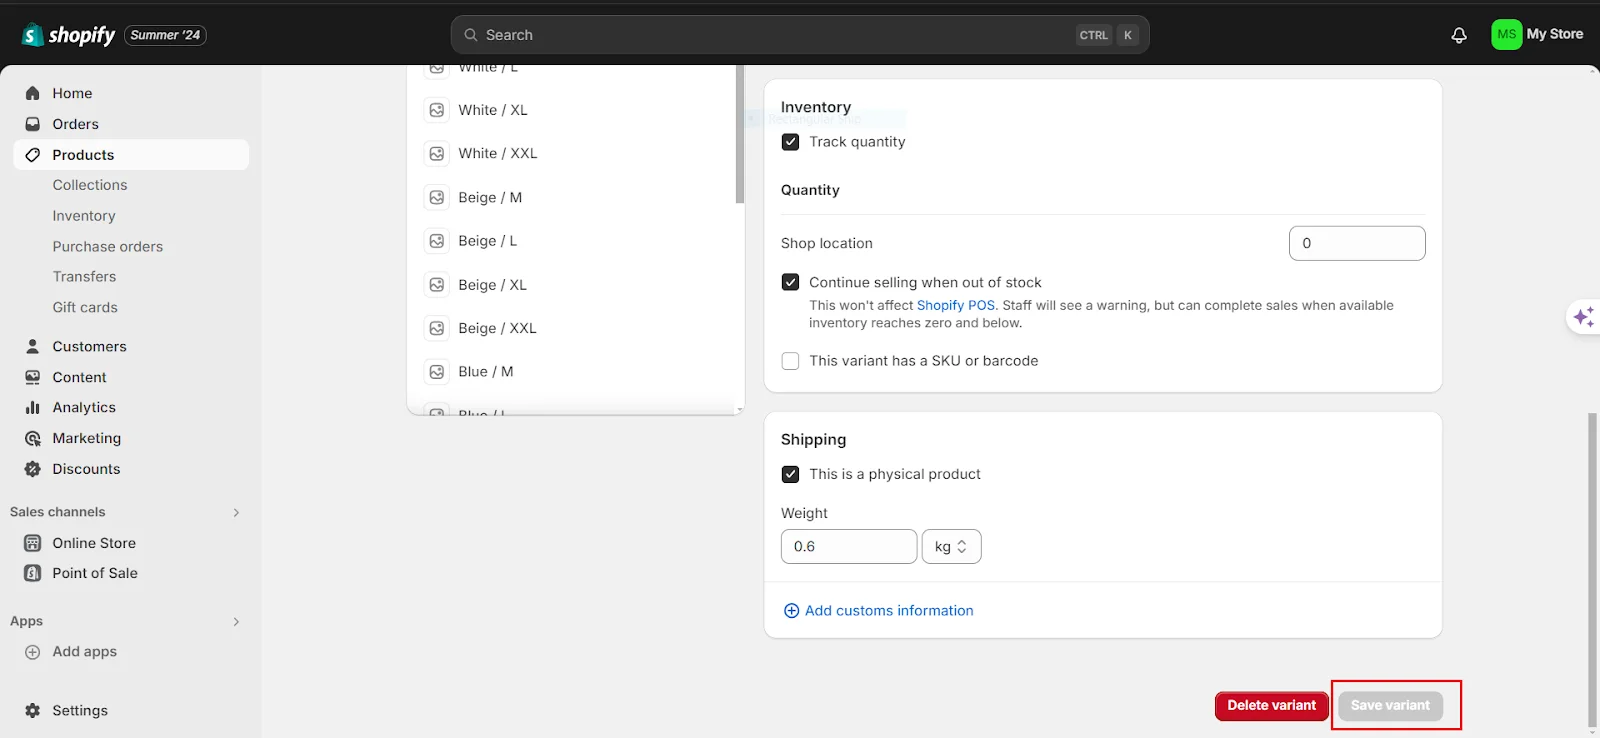Open Transfers in the sidebar
The width and height of the screenshot is (1600, 738).
click(x=84, y=277)
